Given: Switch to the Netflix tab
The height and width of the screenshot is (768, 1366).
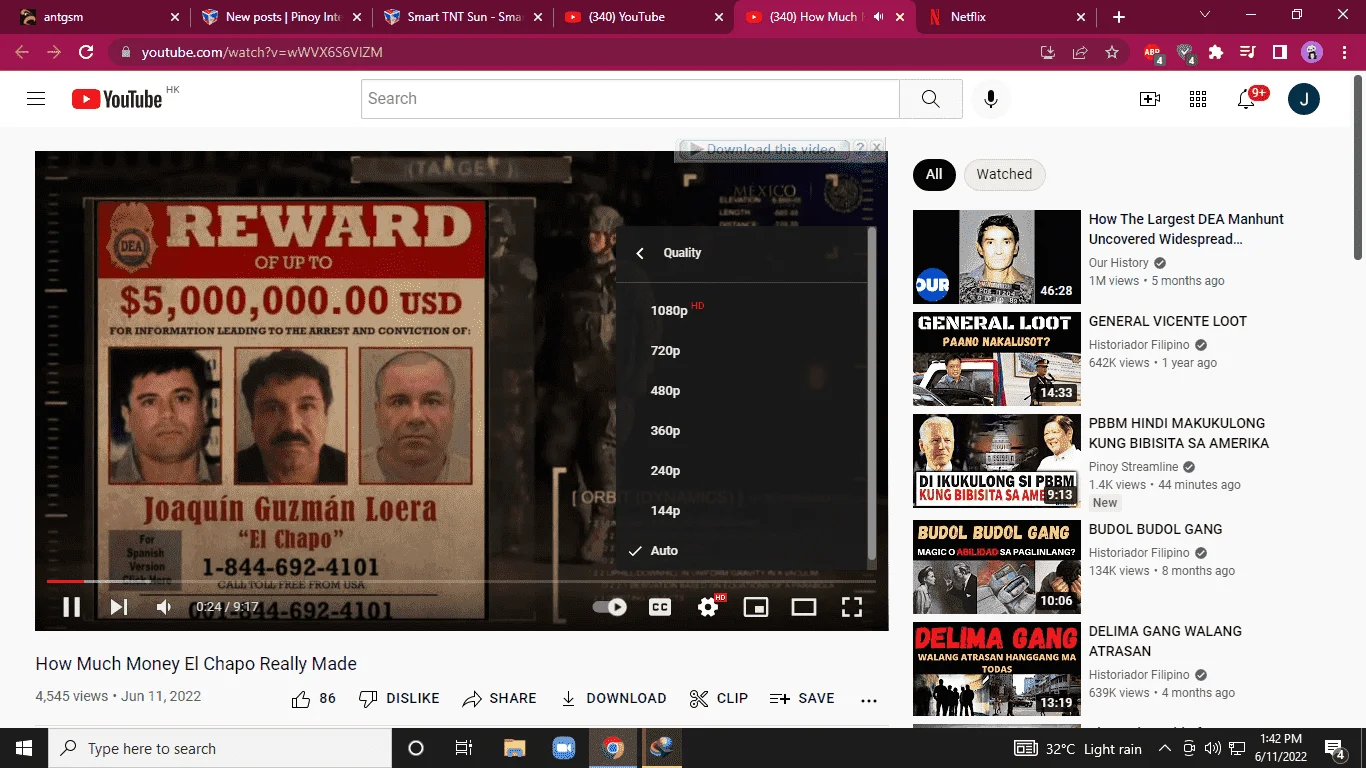Looking at the screenshot, I should click(x=1008, y=17).
